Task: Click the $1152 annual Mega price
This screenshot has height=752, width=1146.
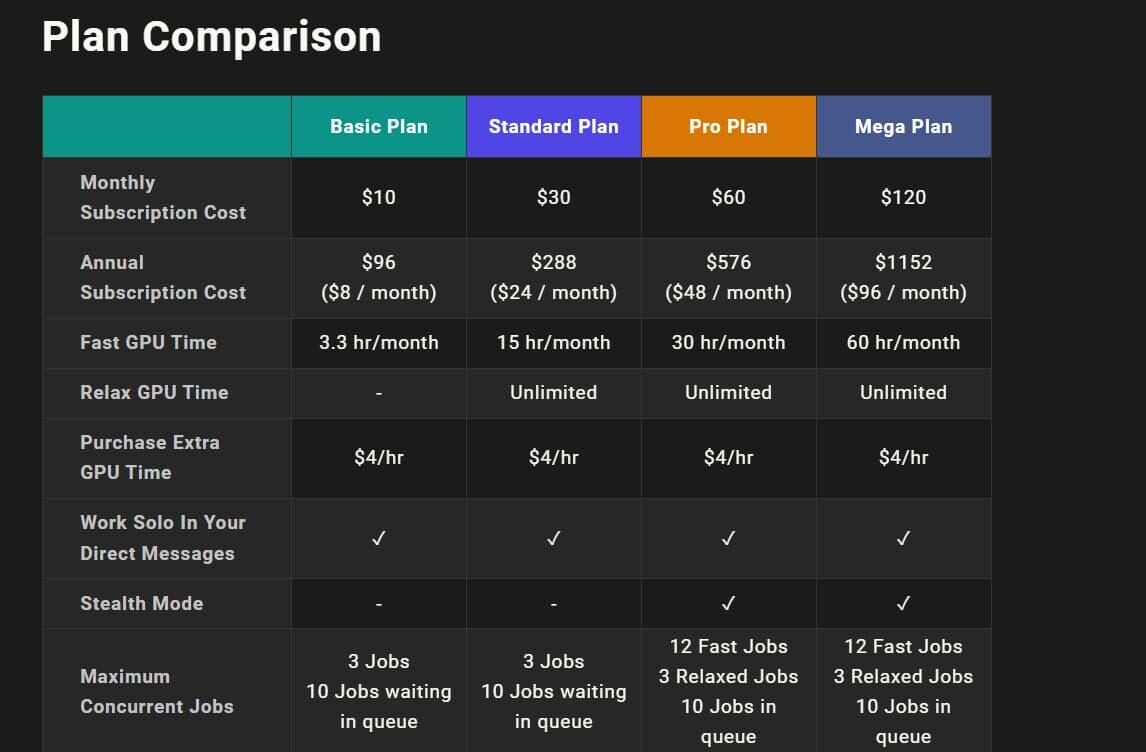Action: pyautogui.click(x=903, y=262)
